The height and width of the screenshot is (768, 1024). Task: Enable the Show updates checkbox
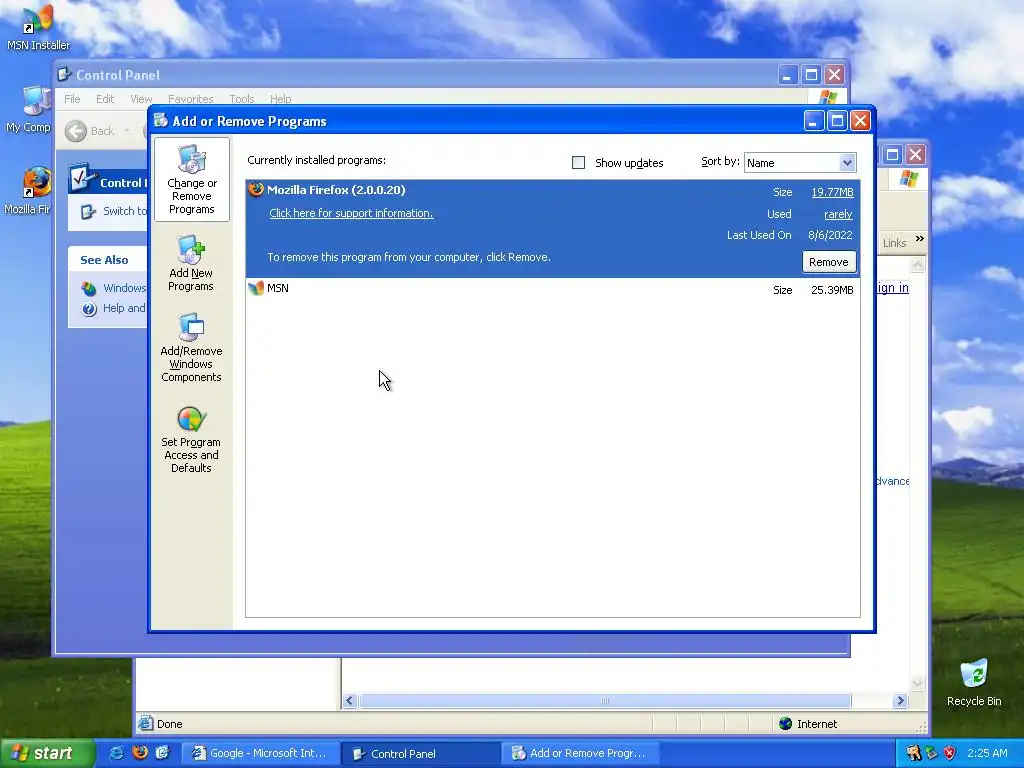click(578, 163)
